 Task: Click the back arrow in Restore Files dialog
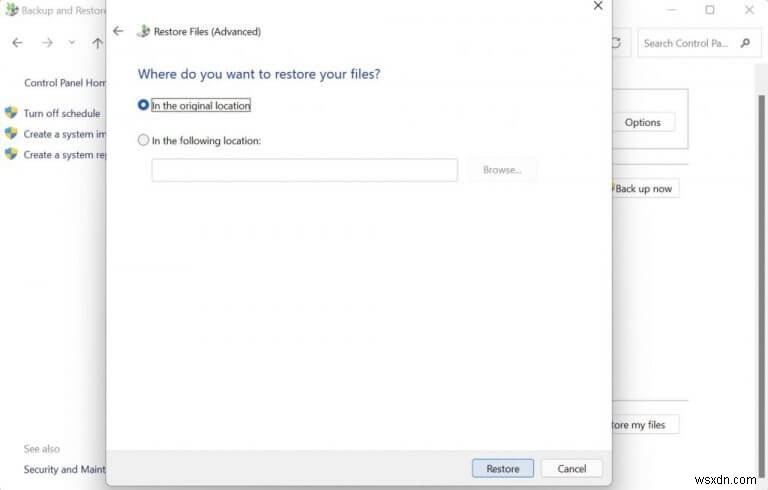[x=118, y=31]
